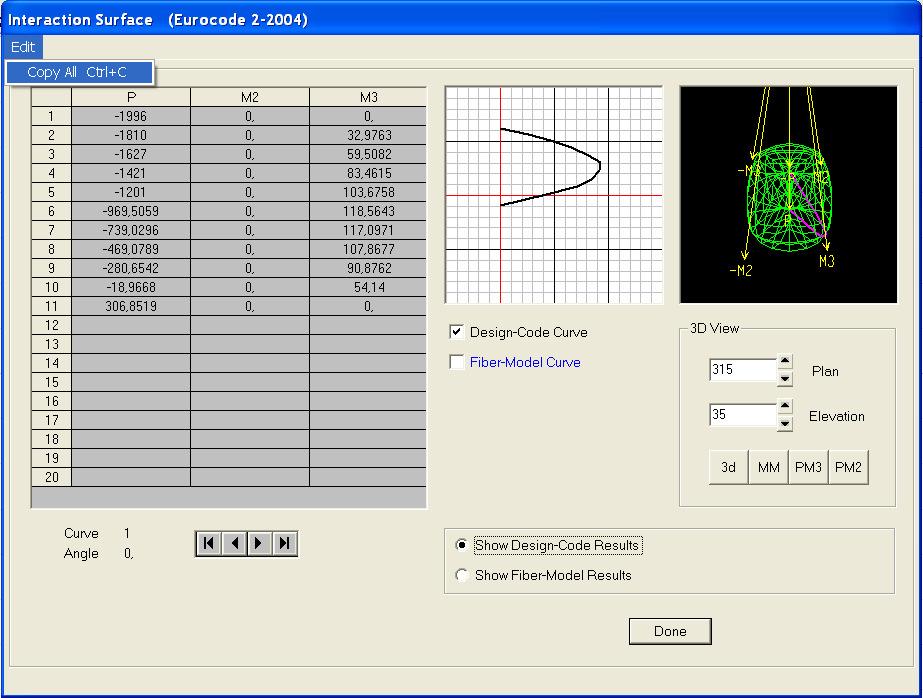The image size is (923, 698).
Task: Select Show Design-Code Results radio button
Action: pos(462,545)
